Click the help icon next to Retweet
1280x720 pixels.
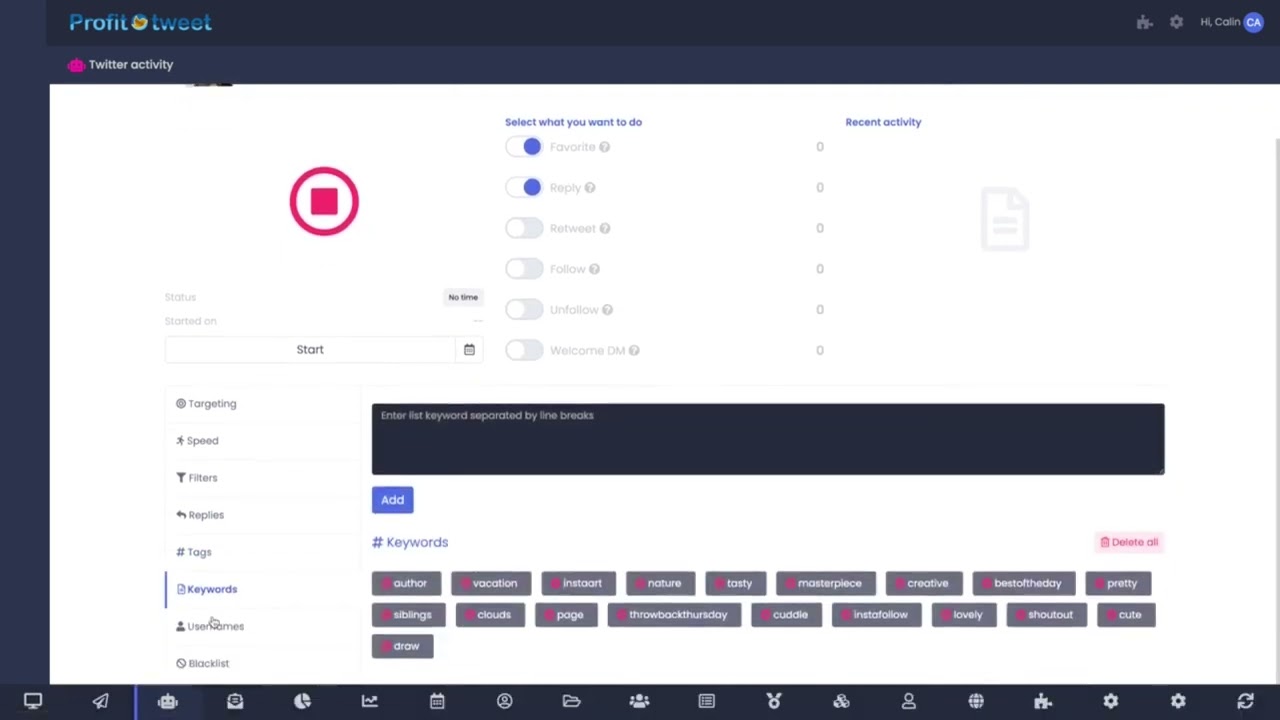(605, 228)
